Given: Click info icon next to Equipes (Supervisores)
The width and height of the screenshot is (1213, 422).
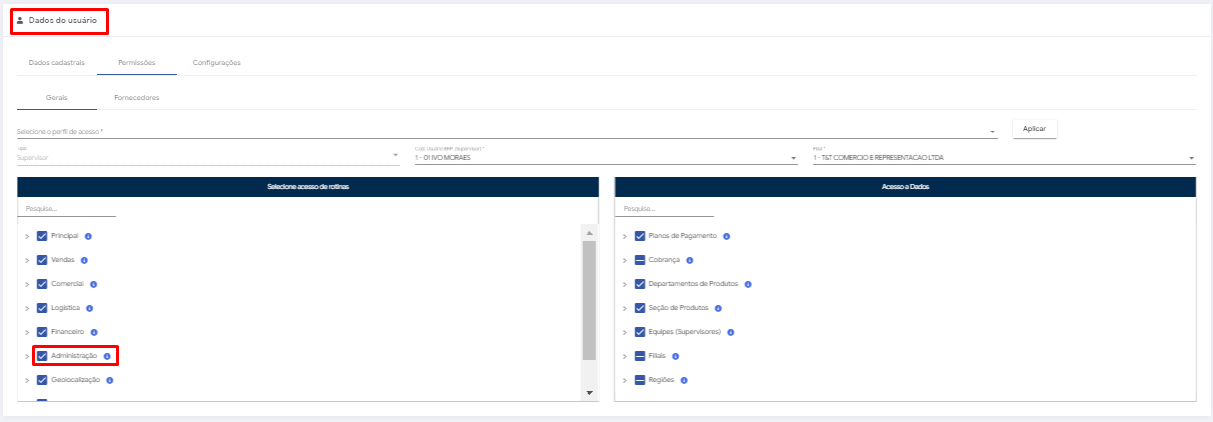Looking at the screenshot, I should (730, 332).
